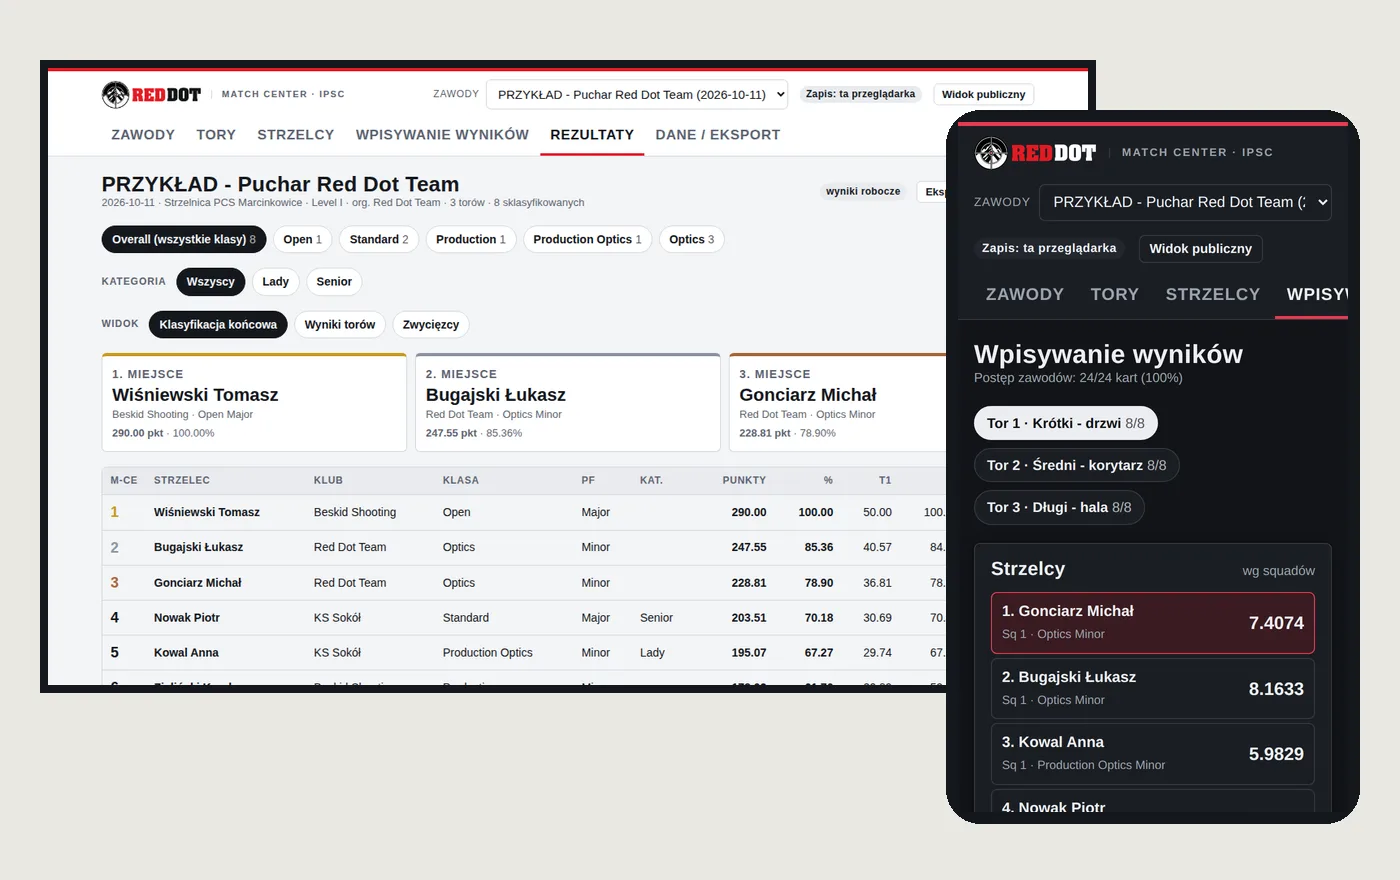Viewport: 1400px width, 880px height.
Task: Open ZAWODY tab in mobile view
Action: click(1025, 294)
